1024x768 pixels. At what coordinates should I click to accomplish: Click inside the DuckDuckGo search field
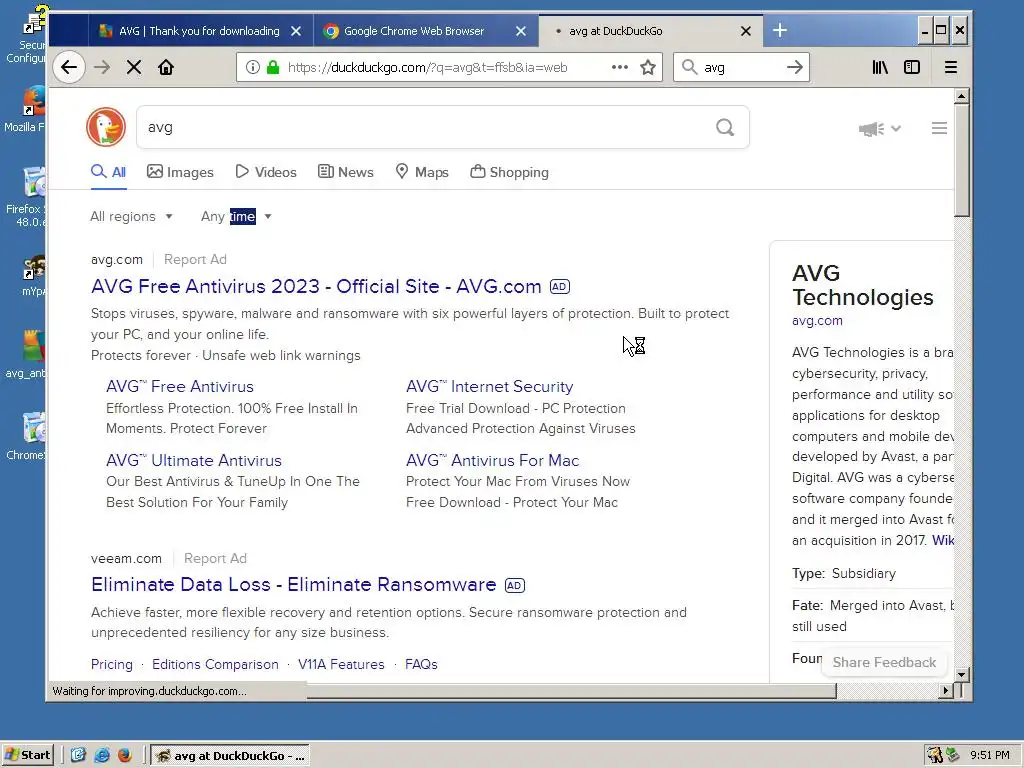[x=424, y=127]
